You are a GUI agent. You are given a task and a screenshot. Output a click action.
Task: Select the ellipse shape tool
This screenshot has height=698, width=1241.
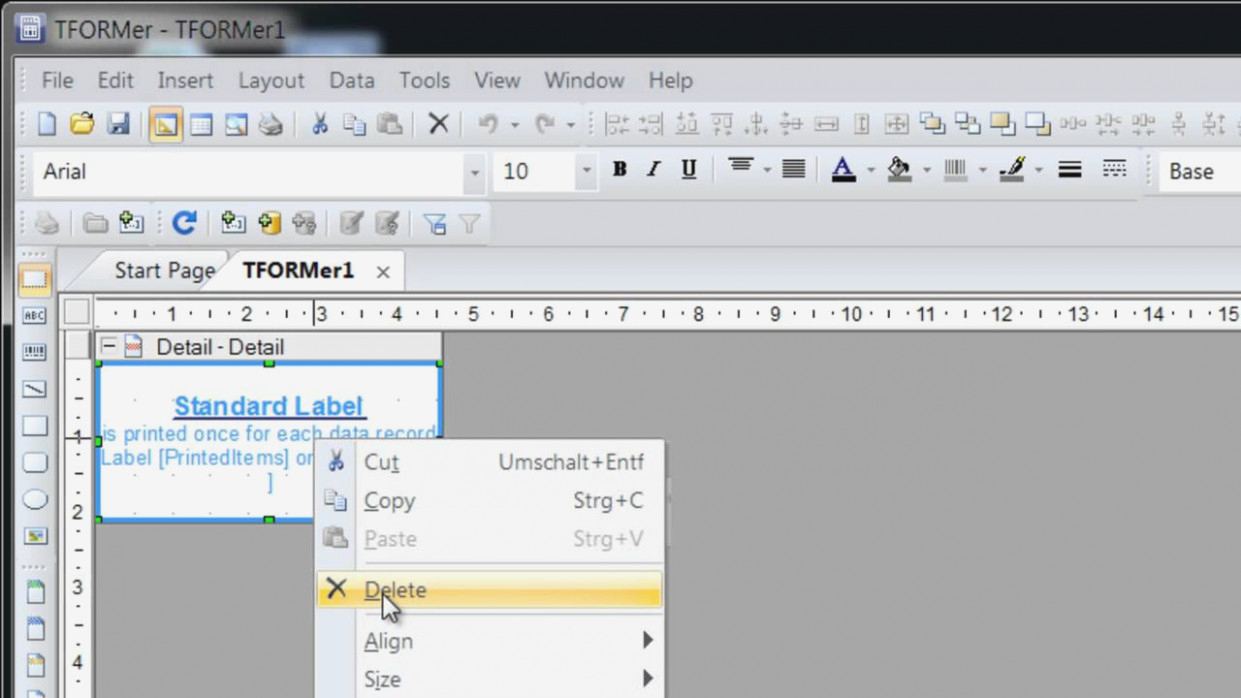point(35,499)
